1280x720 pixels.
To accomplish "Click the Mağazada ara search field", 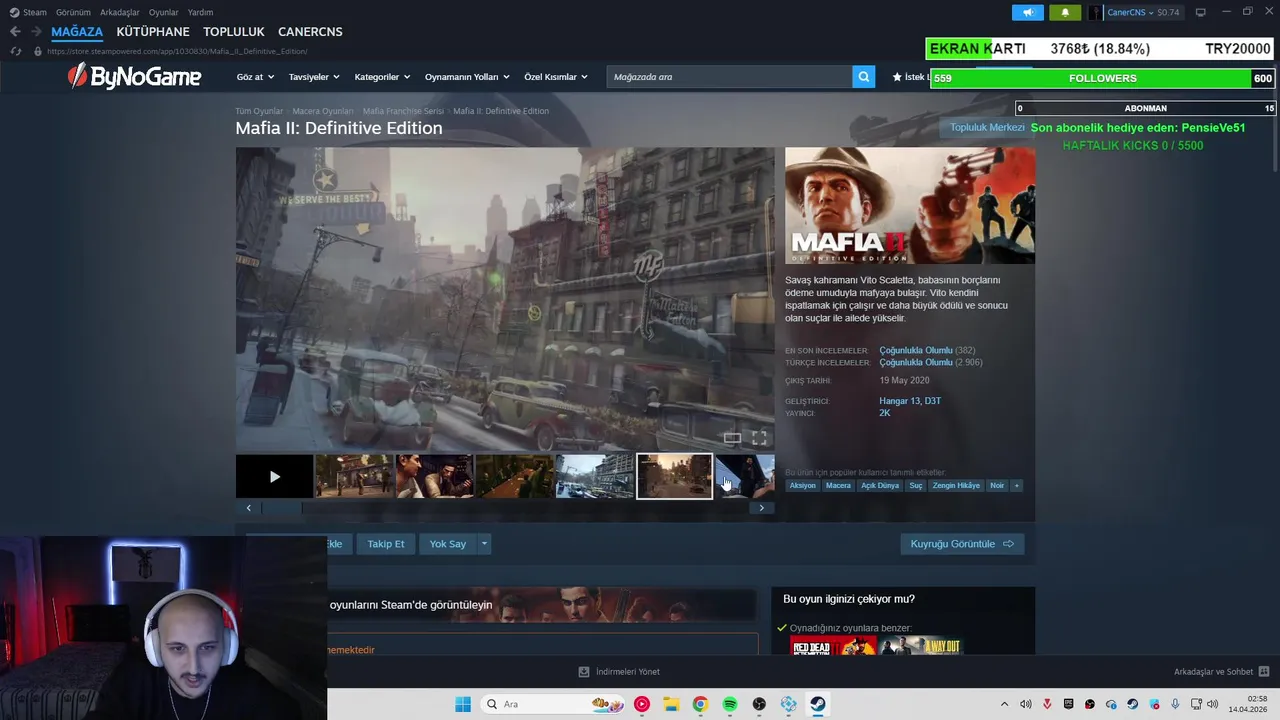I will (x=729, y=77).
